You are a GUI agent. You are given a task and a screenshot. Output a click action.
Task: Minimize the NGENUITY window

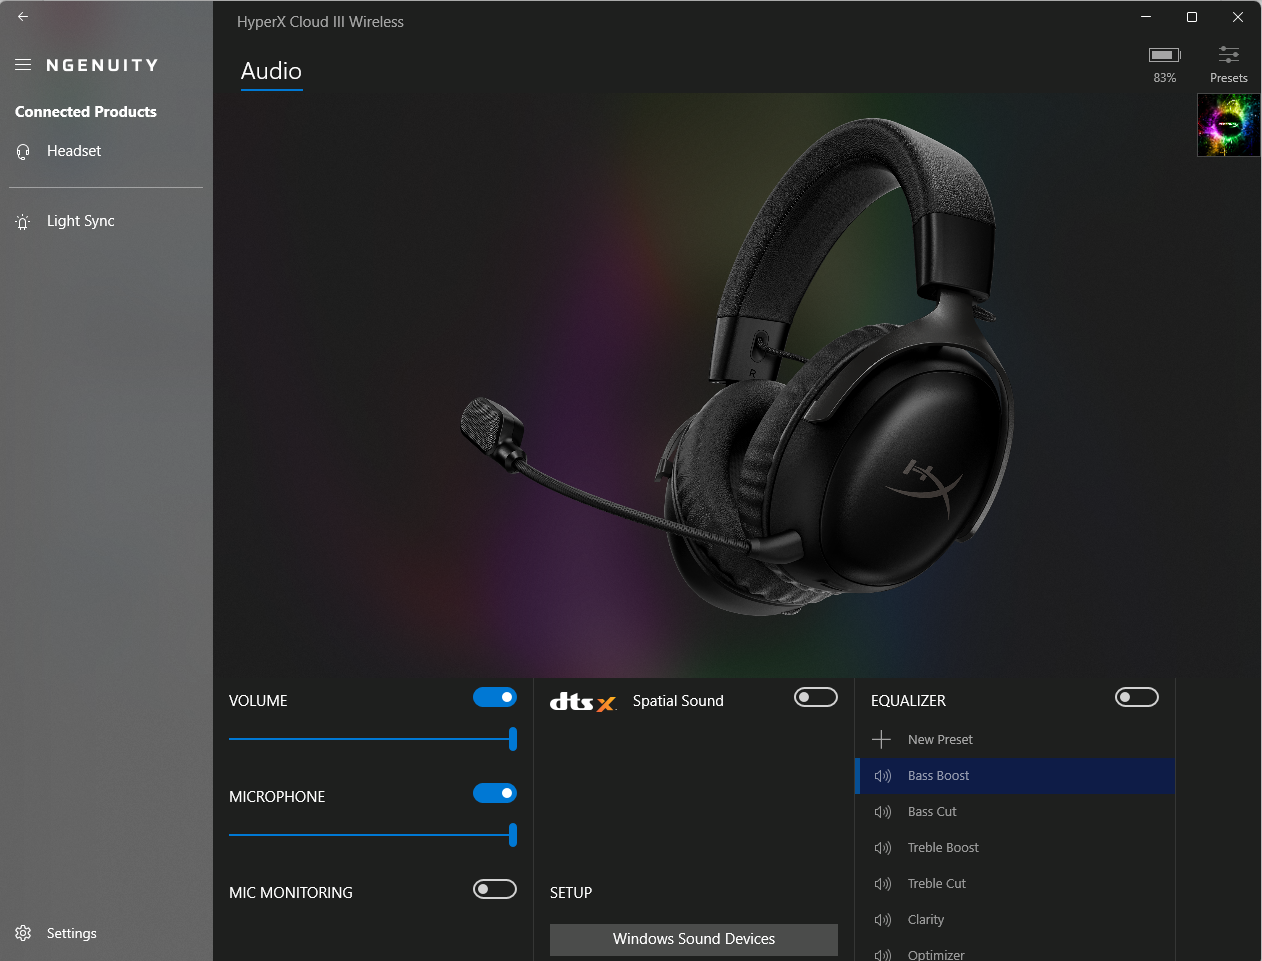[x=1146, y=17]
